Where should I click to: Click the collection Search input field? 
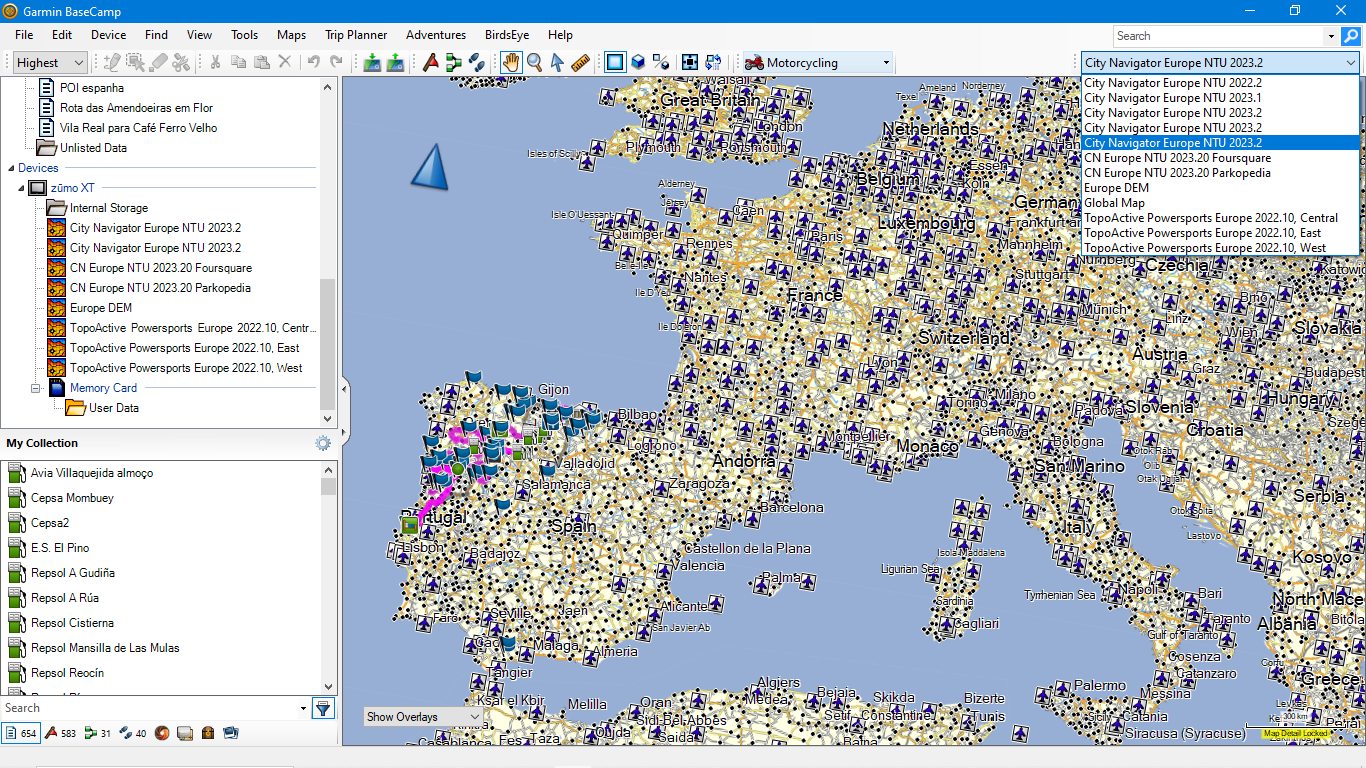pyautogui.click(x=149, y=708)
